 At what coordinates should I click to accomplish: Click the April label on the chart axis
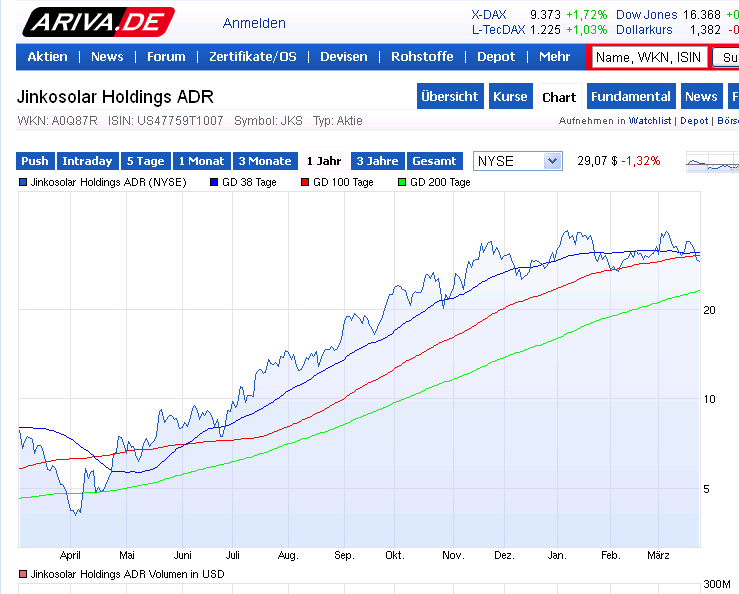point(70,555)
